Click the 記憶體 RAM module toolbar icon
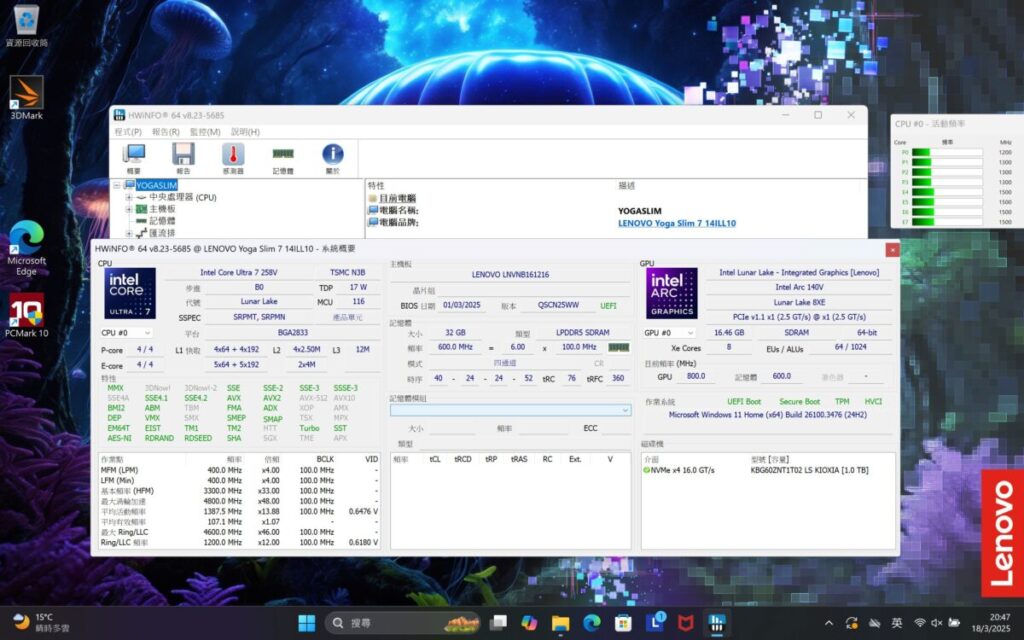 tap(283, 158)
